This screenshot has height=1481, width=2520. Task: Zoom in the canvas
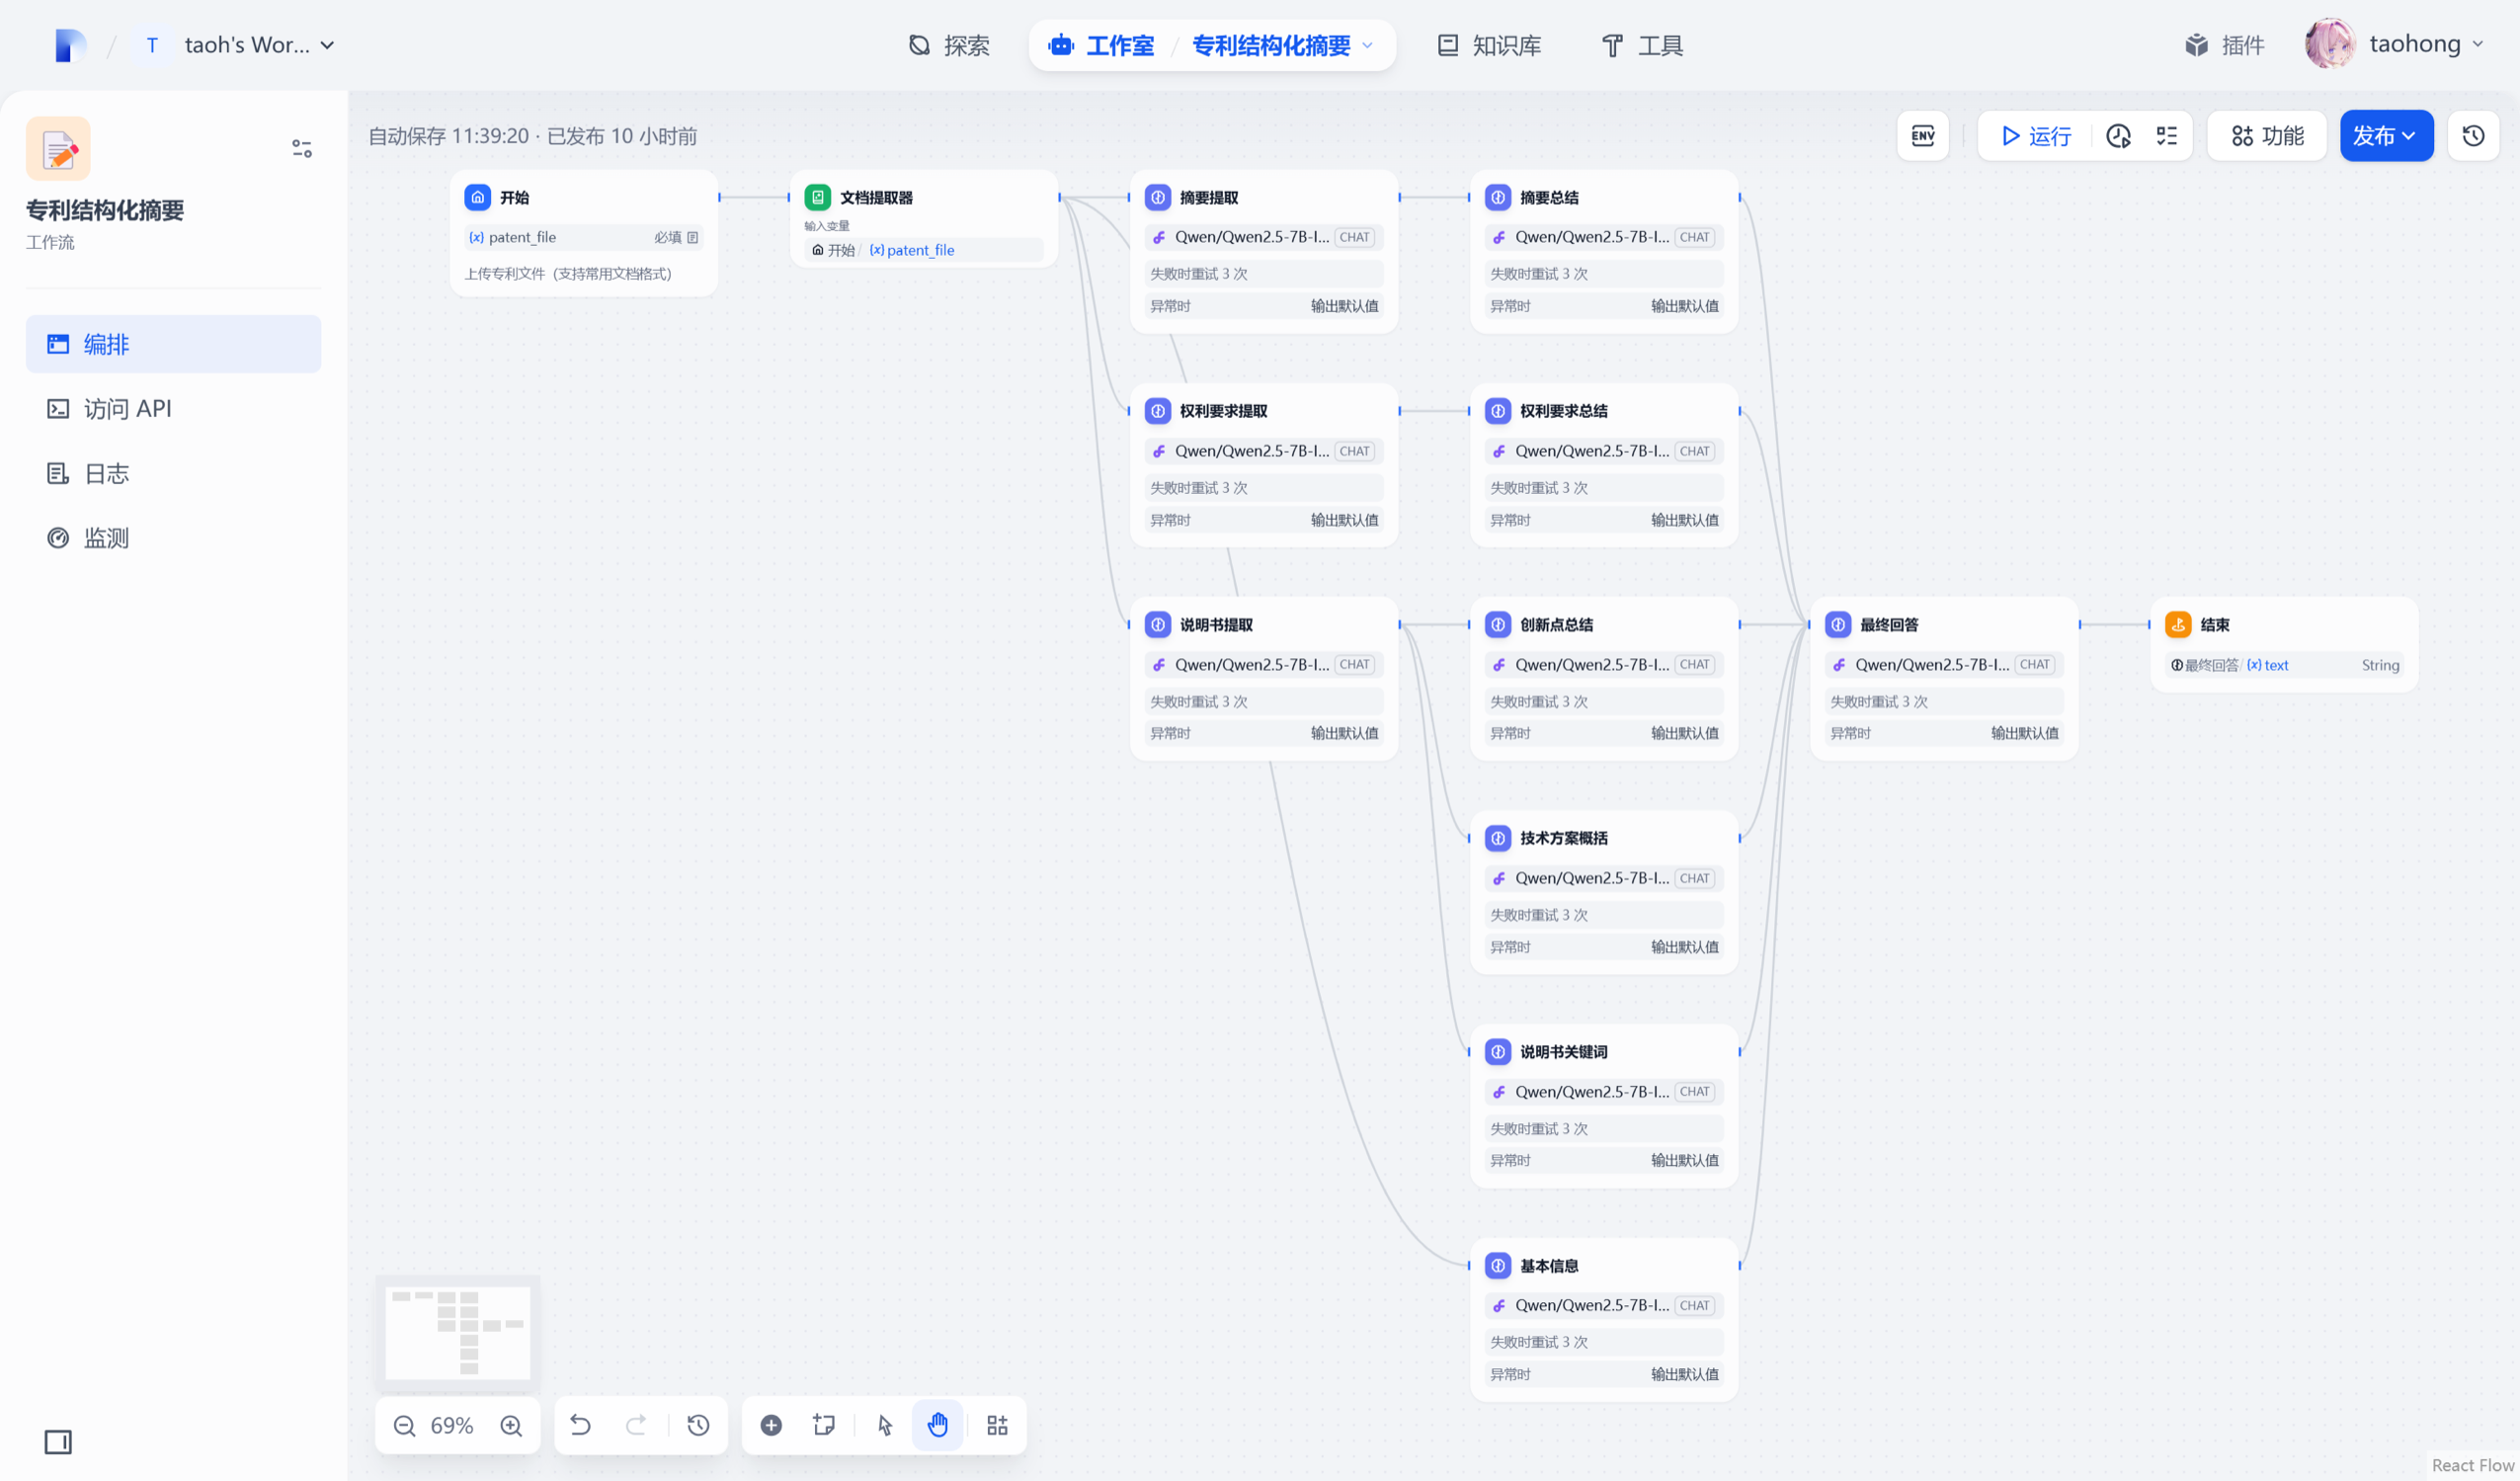pyautogui.click(x=511, y=1425)
